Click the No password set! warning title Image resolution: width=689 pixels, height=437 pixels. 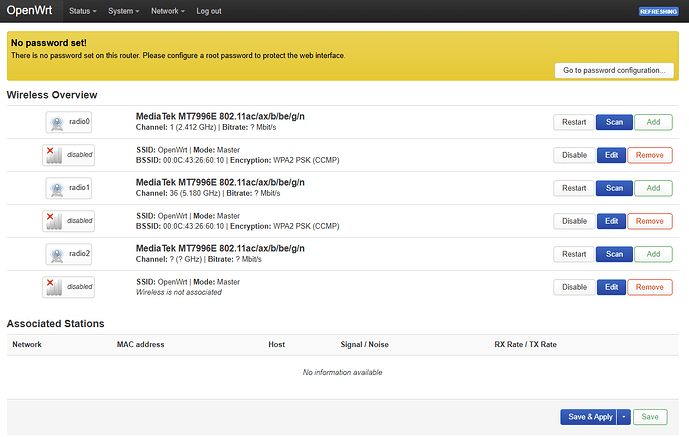click(49, 43)
